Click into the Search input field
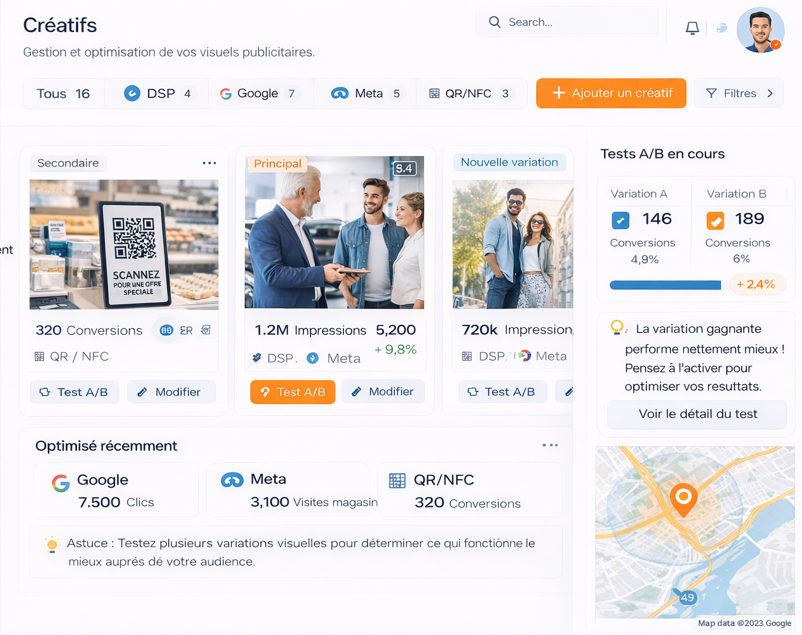The image size is (802, 635). [x=570, y=22]
